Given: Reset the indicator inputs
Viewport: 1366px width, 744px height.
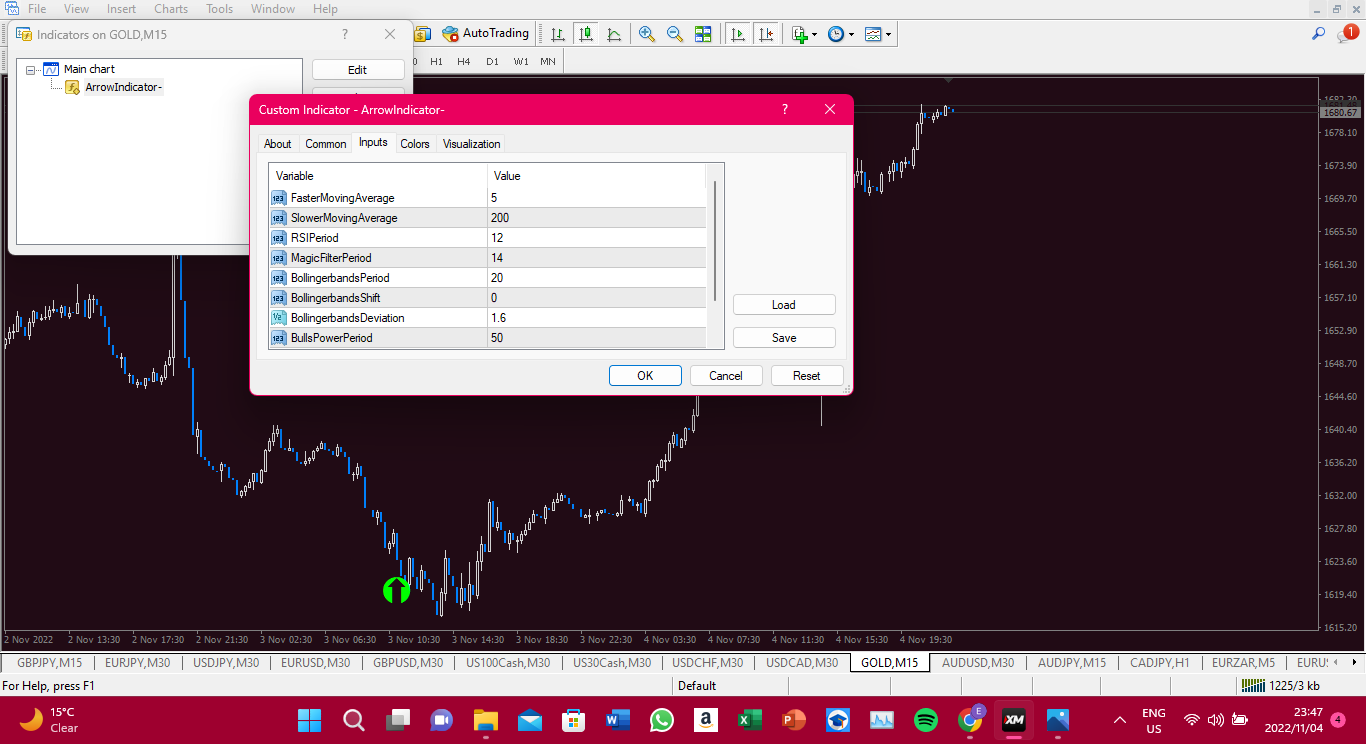Looking at the screenshot, I should (x=807, y=376).
